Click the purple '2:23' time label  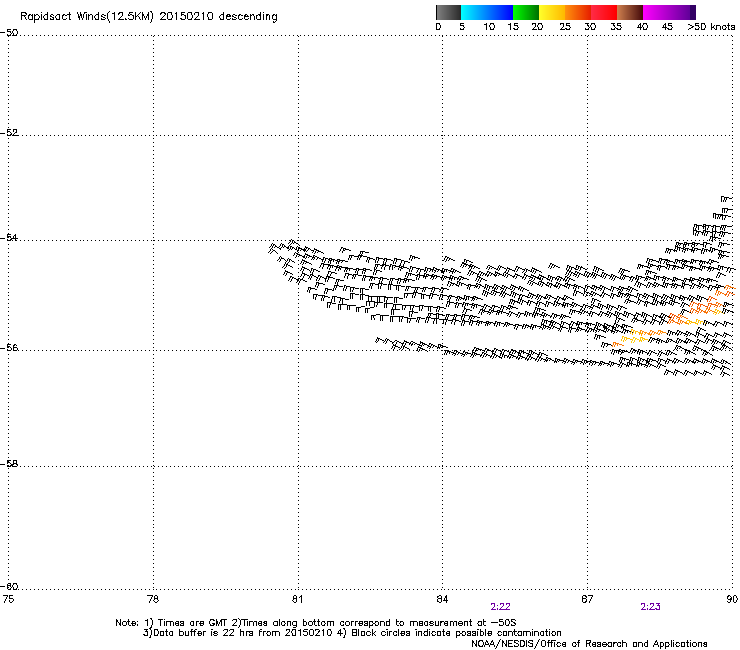click(650, 607)
